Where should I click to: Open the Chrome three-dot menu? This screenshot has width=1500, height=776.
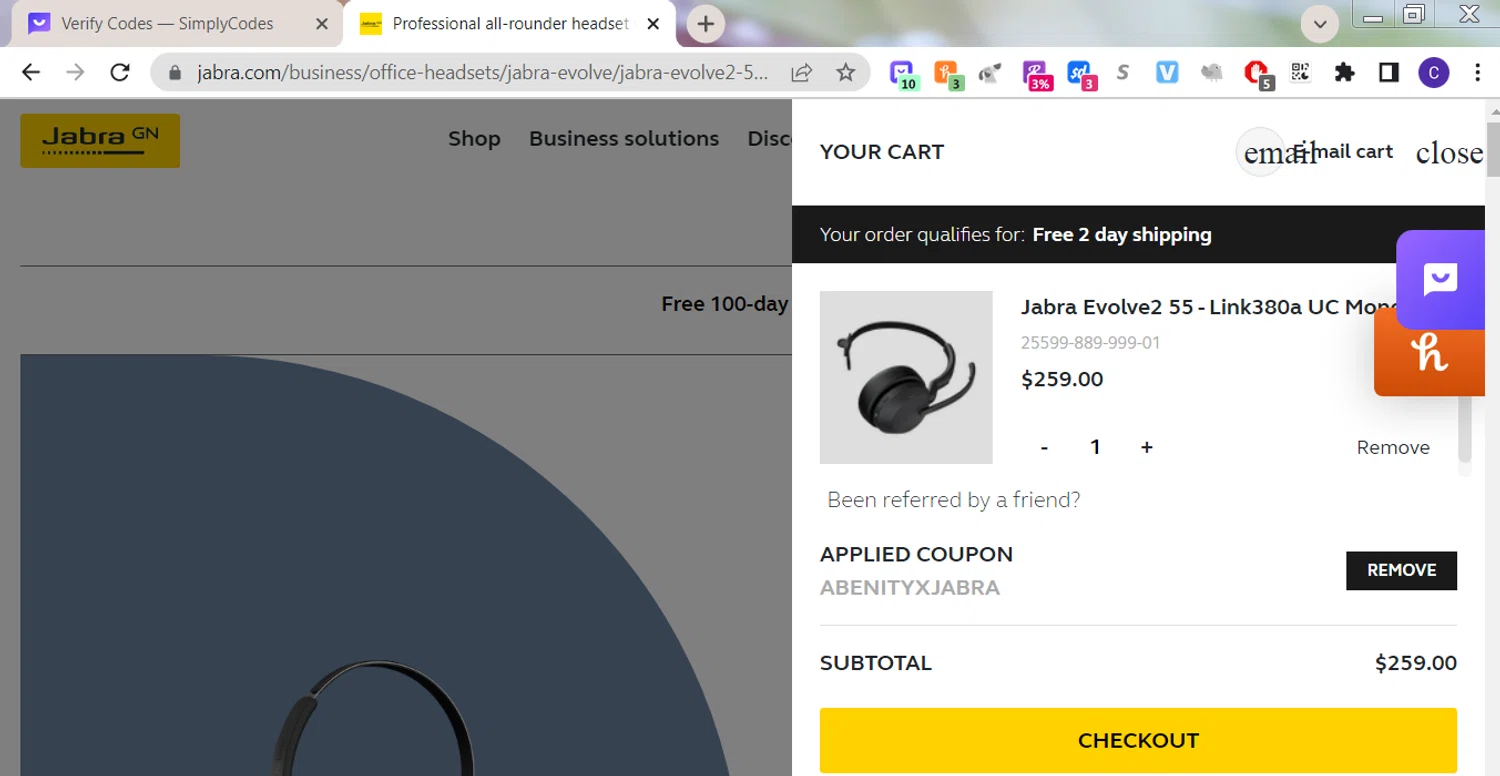click(x=1477, y=72)
